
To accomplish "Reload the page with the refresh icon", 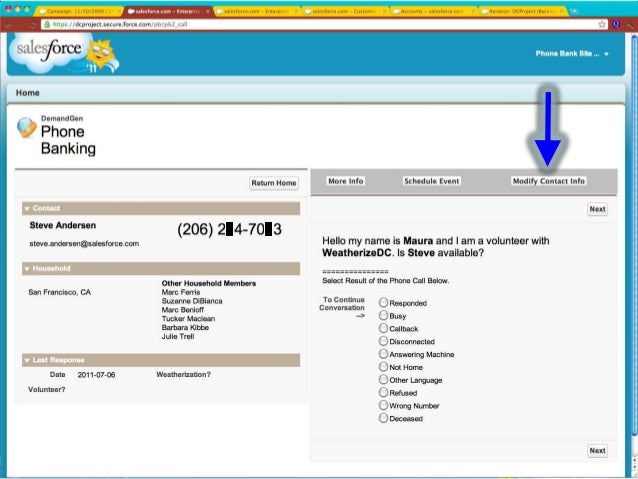I will pos(33,24).
